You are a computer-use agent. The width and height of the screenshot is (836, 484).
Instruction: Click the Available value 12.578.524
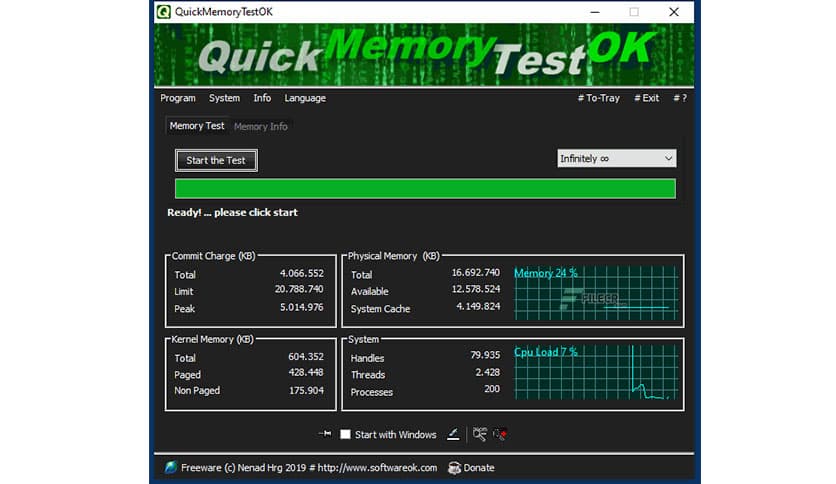(476, 289)
